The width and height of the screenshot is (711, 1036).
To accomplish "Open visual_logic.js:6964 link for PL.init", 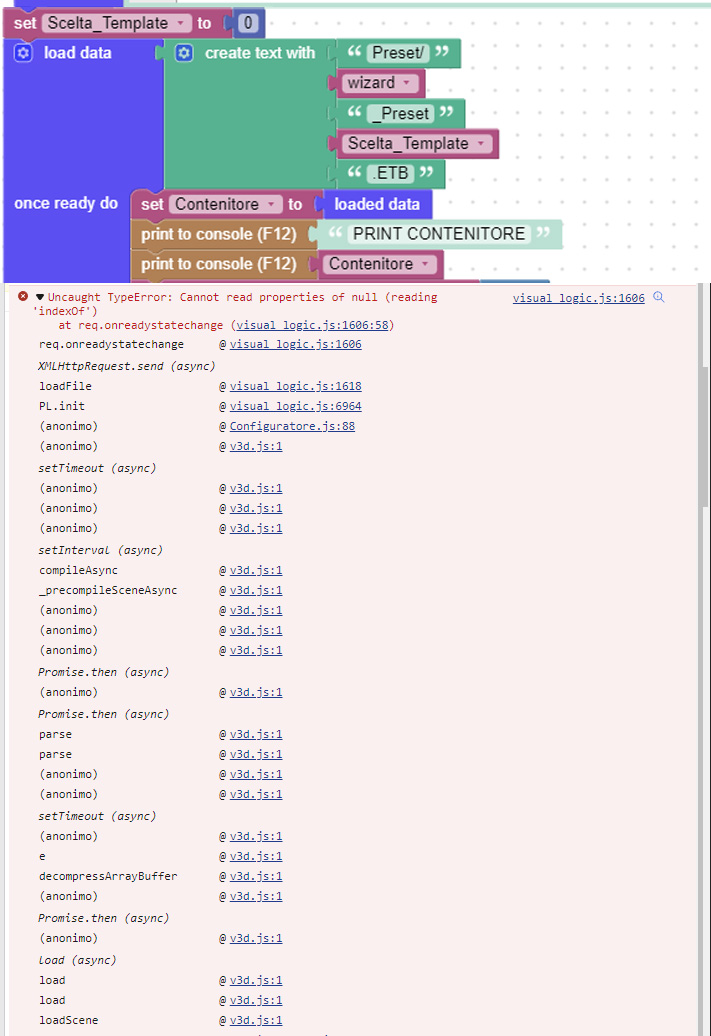I will point(295,406).
